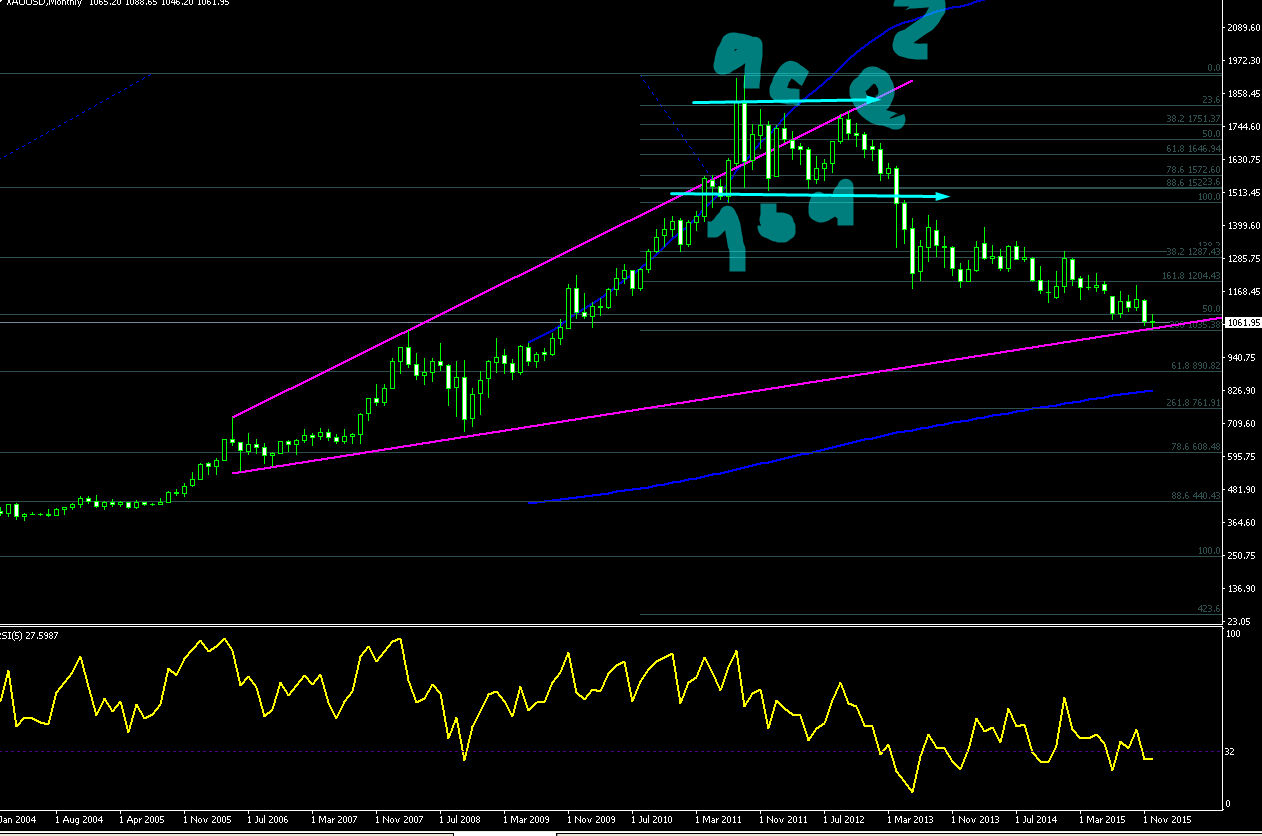Click the 1 Nov 2009 date label

(592, 819)
